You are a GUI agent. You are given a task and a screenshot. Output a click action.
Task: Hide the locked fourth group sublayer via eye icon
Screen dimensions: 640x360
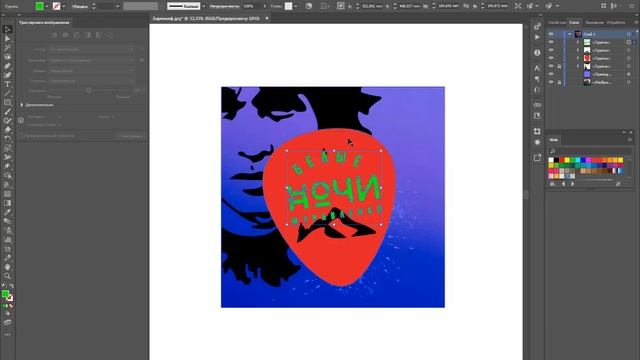point(551,66)
